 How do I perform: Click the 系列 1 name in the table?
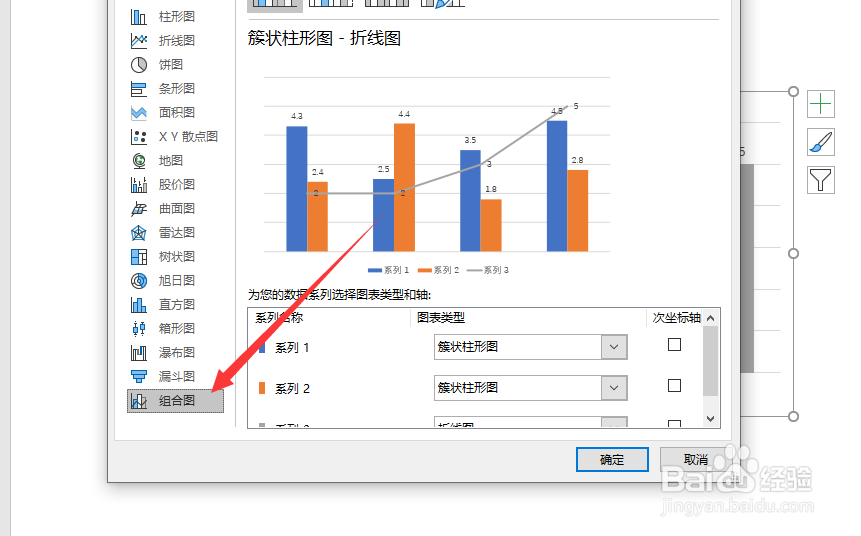(292, 348)
